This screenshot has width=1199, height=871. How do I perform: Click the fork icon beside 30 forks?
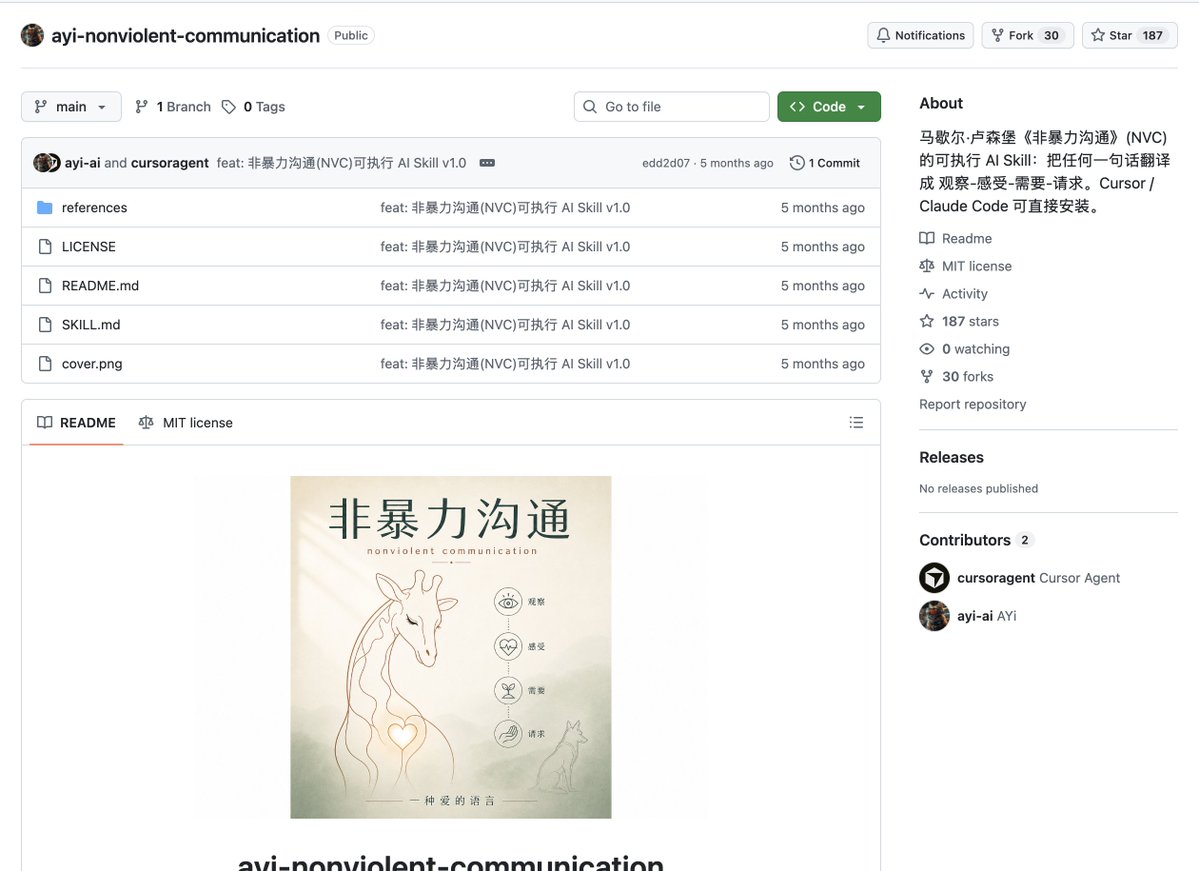(x=927, y=376)
